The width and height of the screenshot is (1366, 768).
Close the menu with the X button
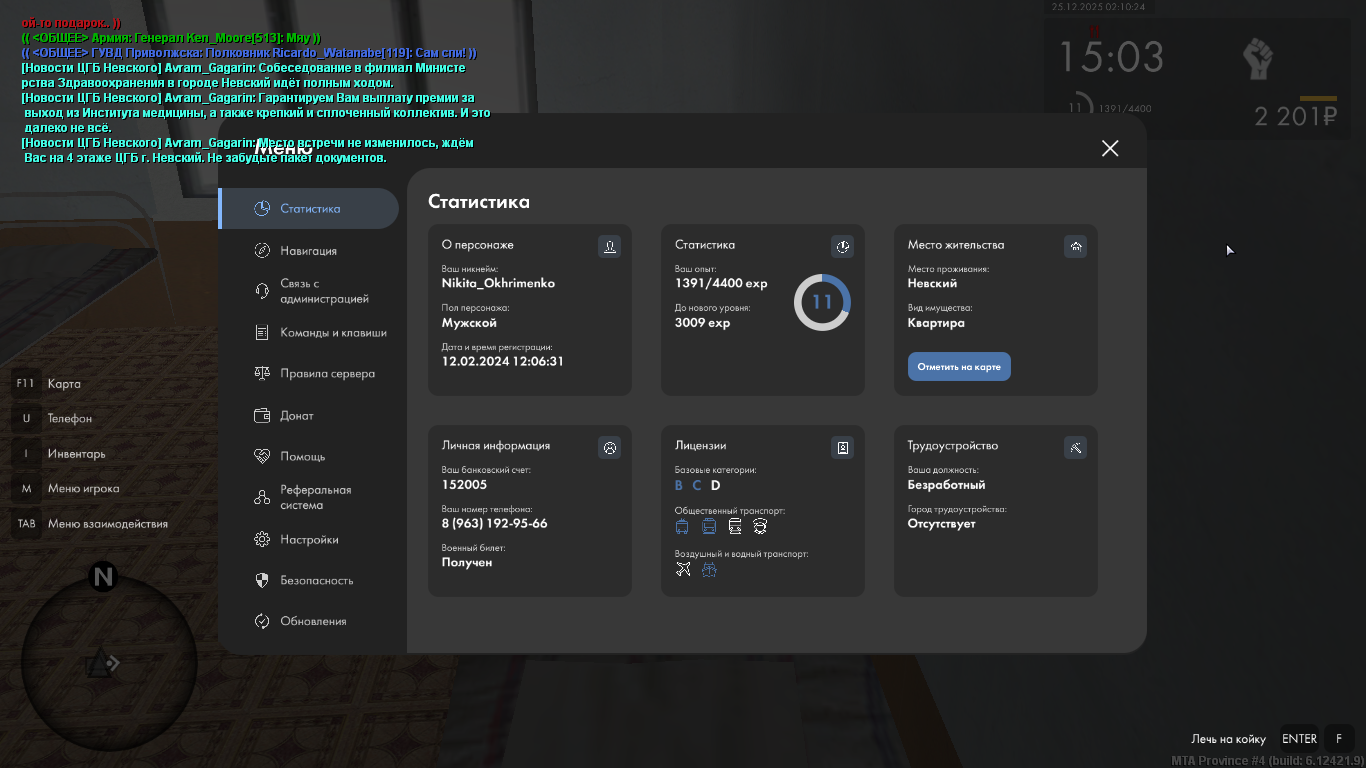[1110, 148]
